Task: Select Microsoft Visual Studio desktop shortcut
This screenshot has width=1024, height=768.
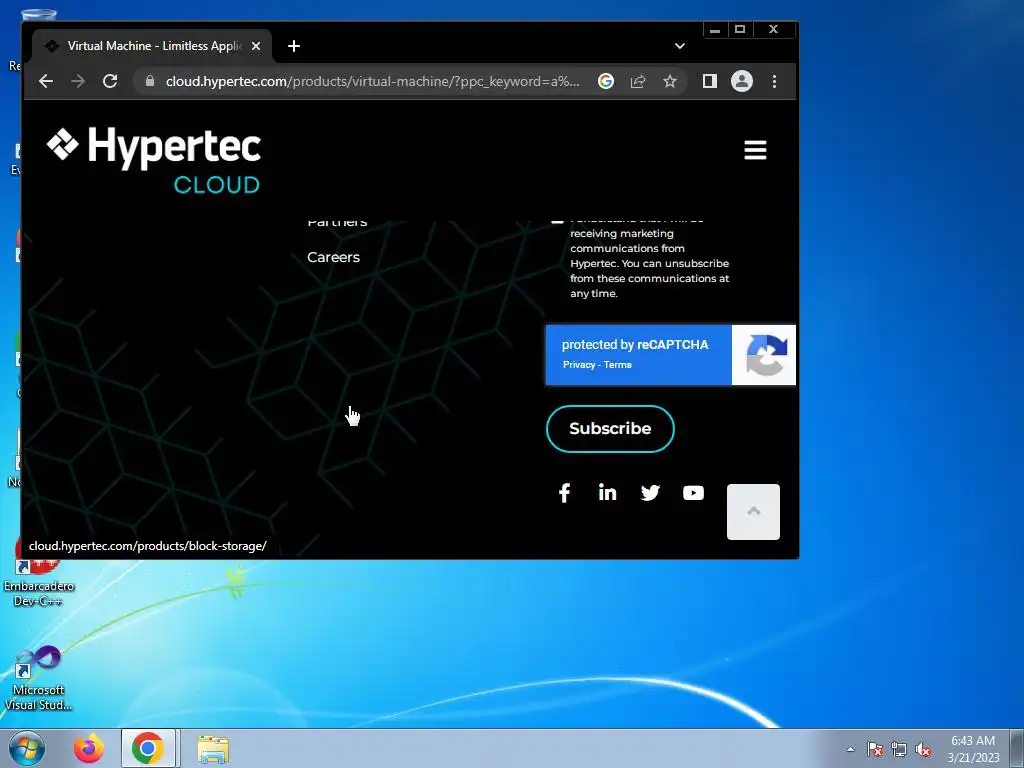Action: pyautogui.click(x=38, y=679)
